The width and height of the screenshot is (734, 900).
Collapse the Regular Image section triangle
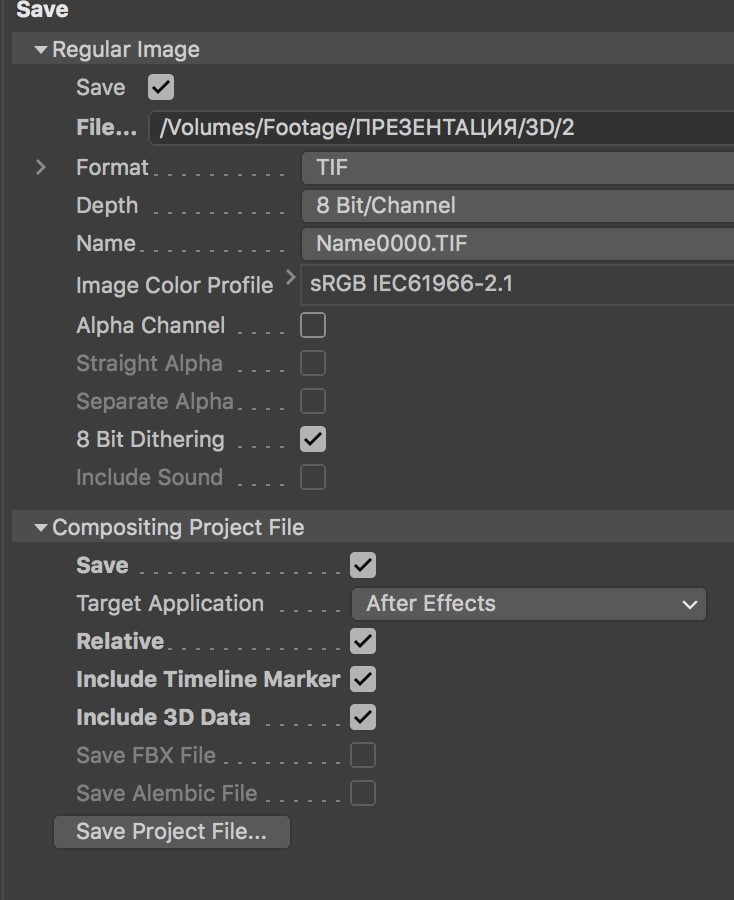tap(40, 50)
